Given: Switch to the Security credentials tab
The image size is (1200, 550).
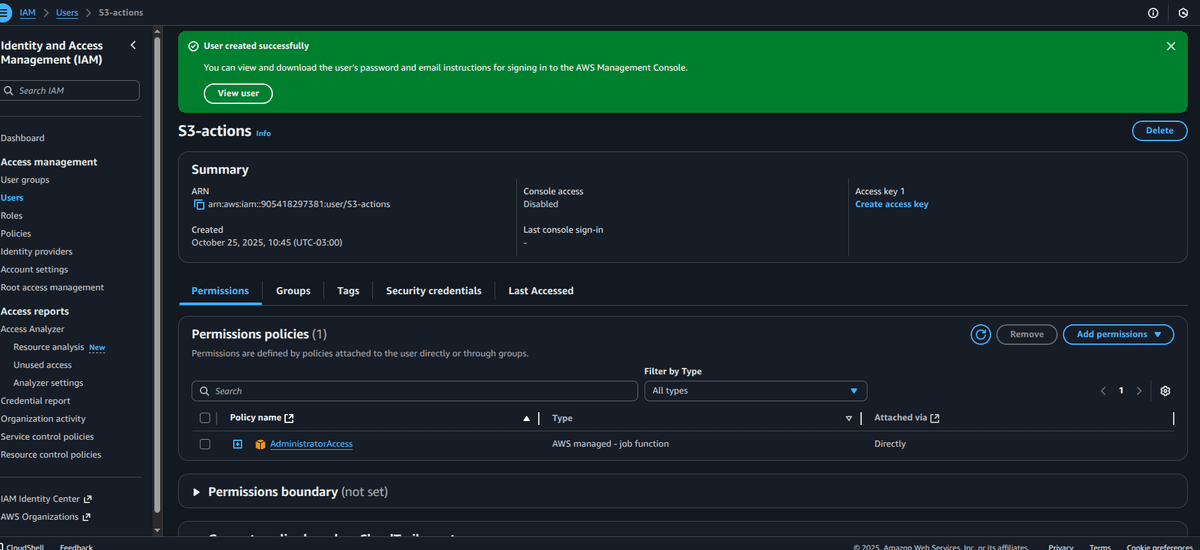Looking at the screenshot, I should point(433,291).
